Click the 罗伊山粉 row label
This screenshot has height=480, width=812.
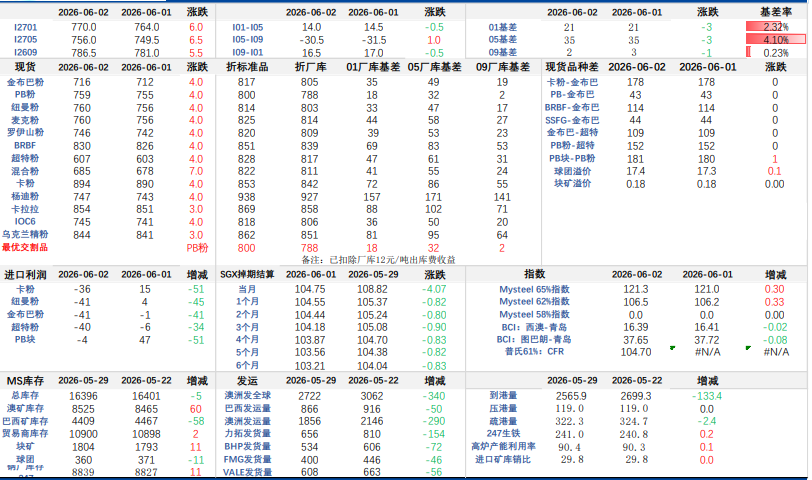(25, 133)
